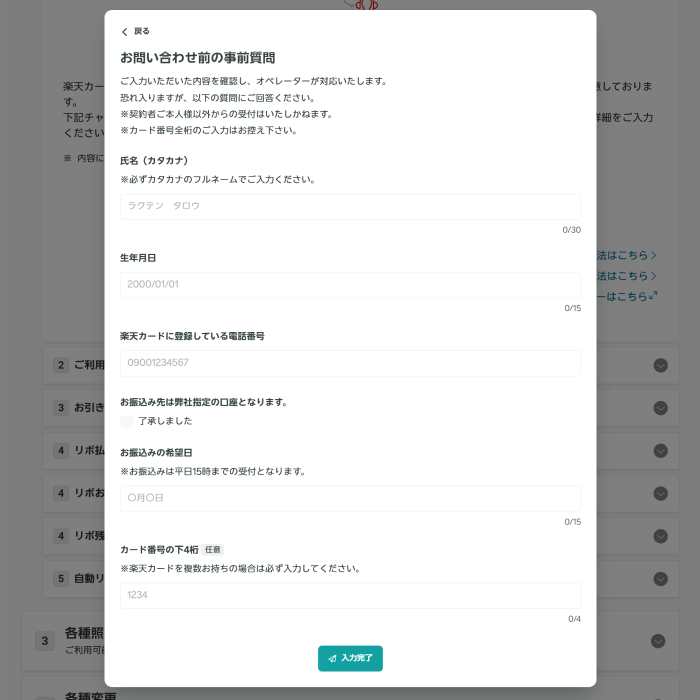This screenshot has height=700, width=700.
Task: Expand the リボお section chevron
Action: click(660, 493)
